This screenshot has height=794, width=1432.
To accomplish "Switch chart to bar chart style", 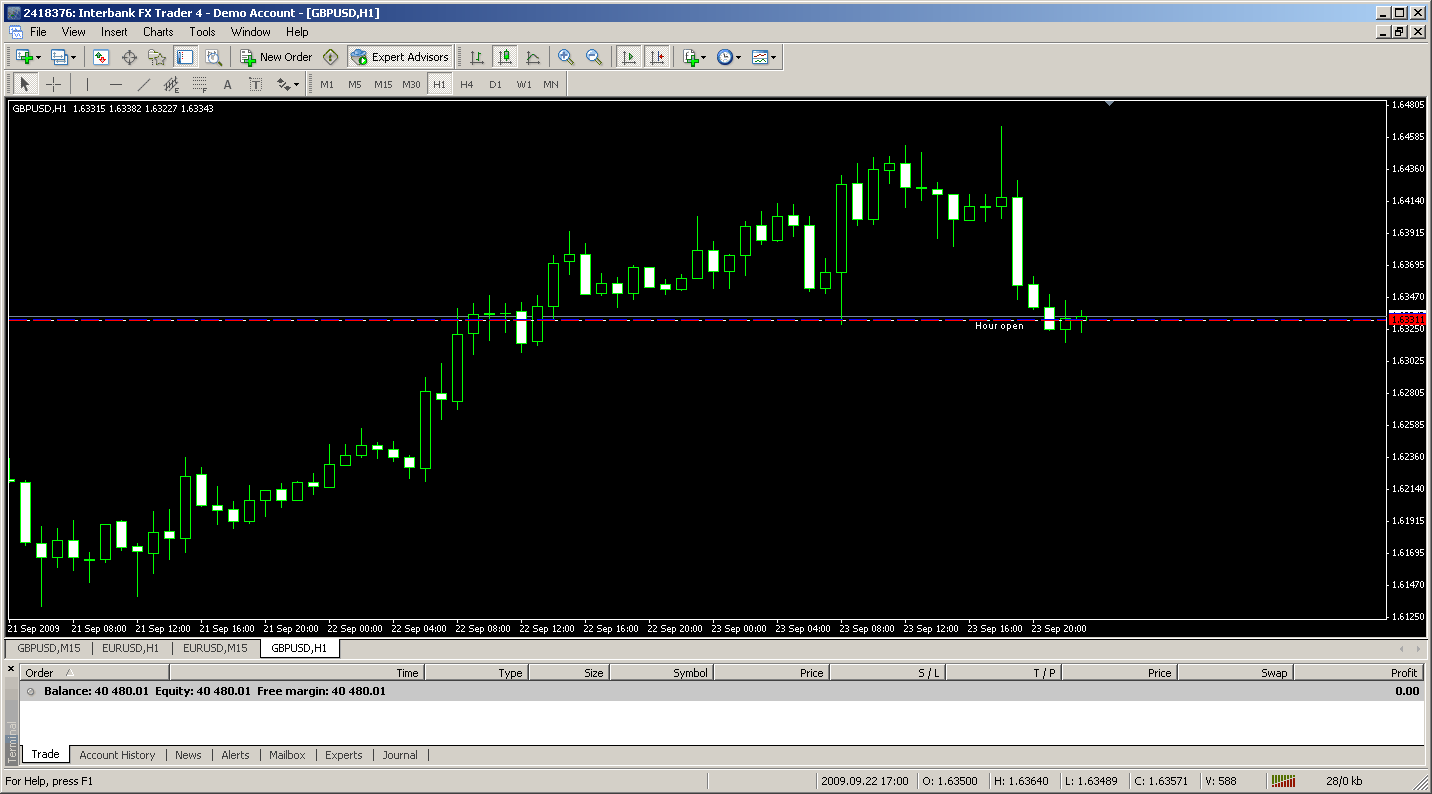I will click(477, 57).
